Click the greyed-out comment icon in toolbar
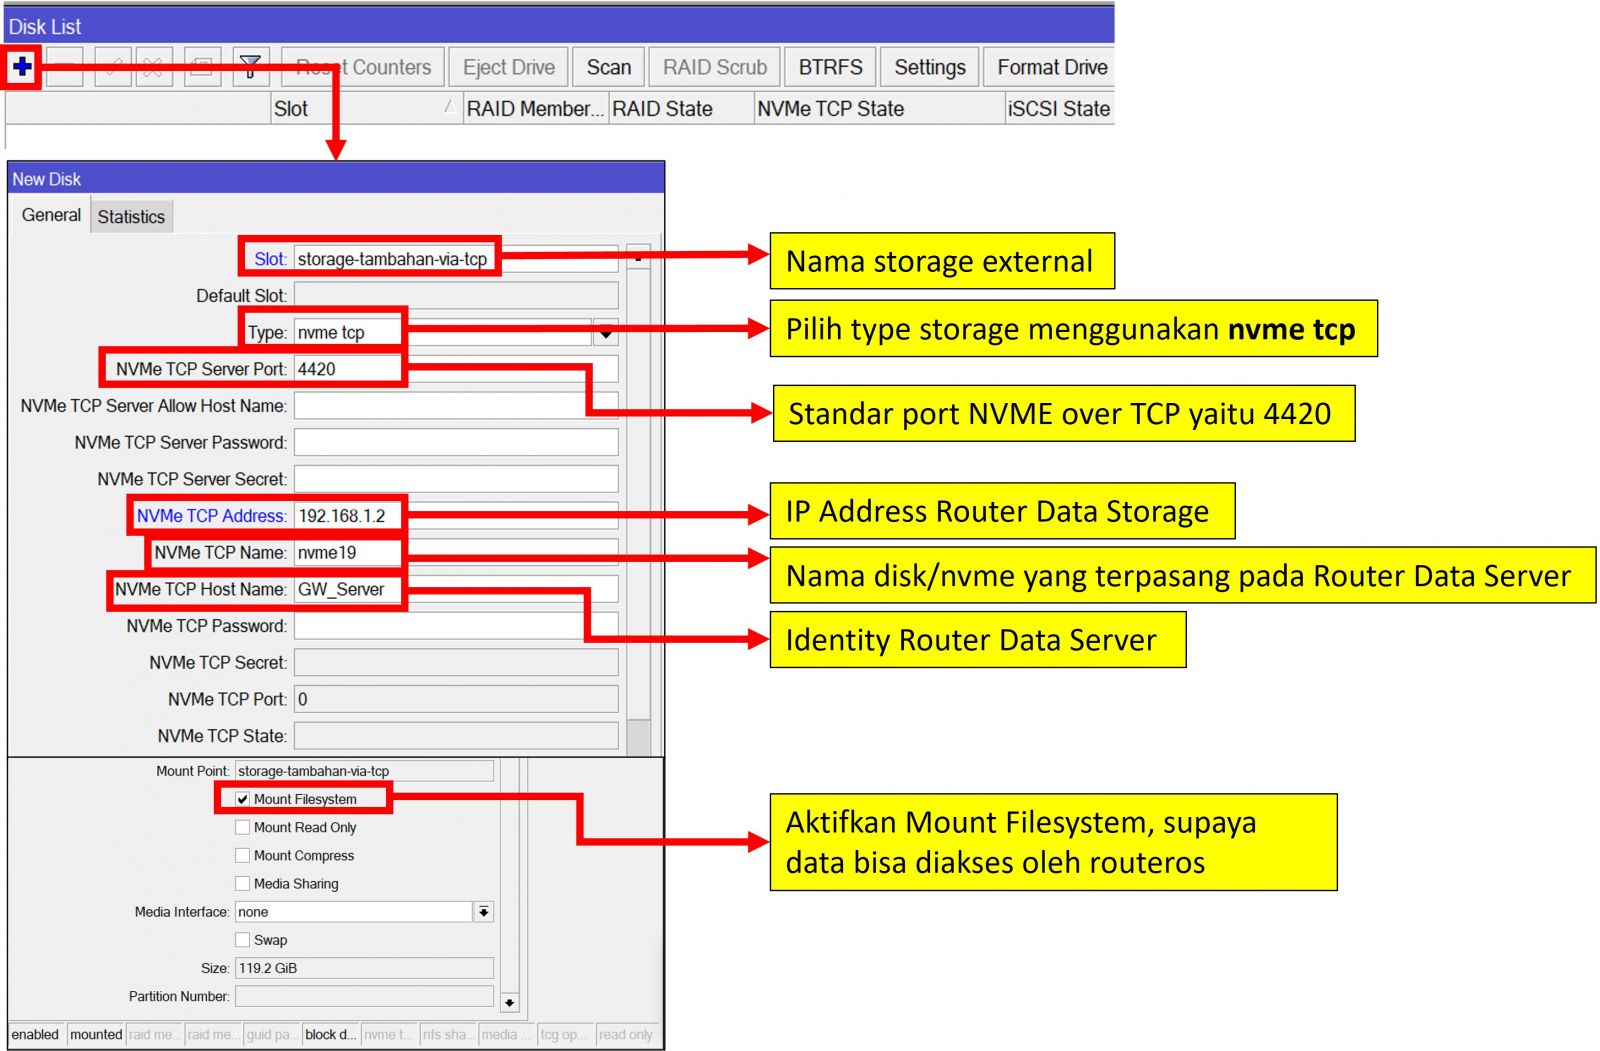1600x1051 pixels. tap(202, 67)
